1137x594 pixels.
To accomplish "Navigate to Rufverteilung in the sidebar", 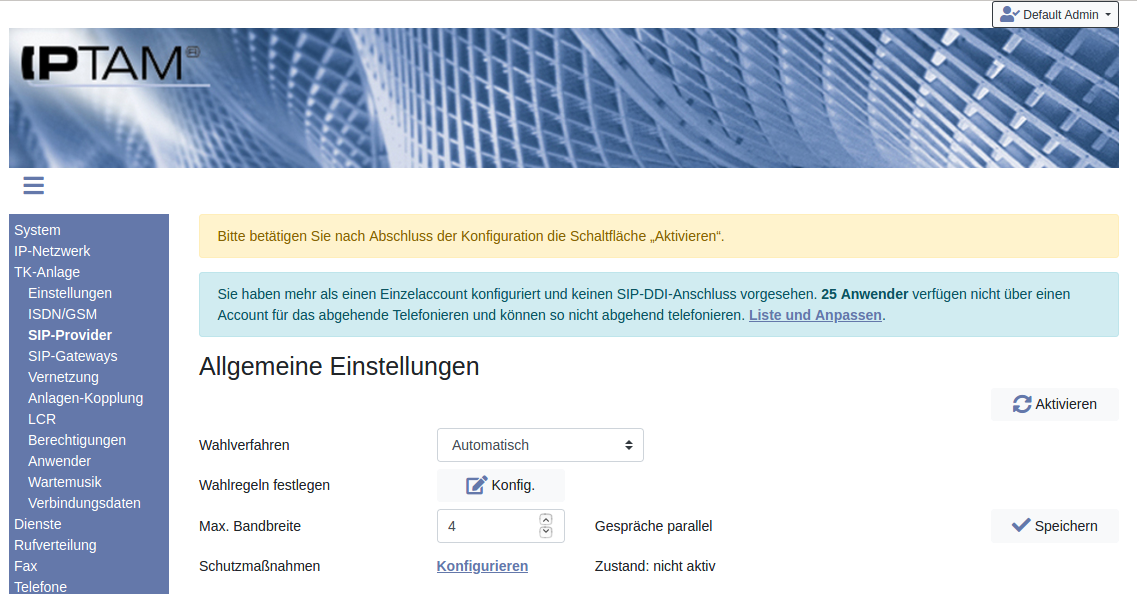I will pyautogui.click(x=55, y=545).
